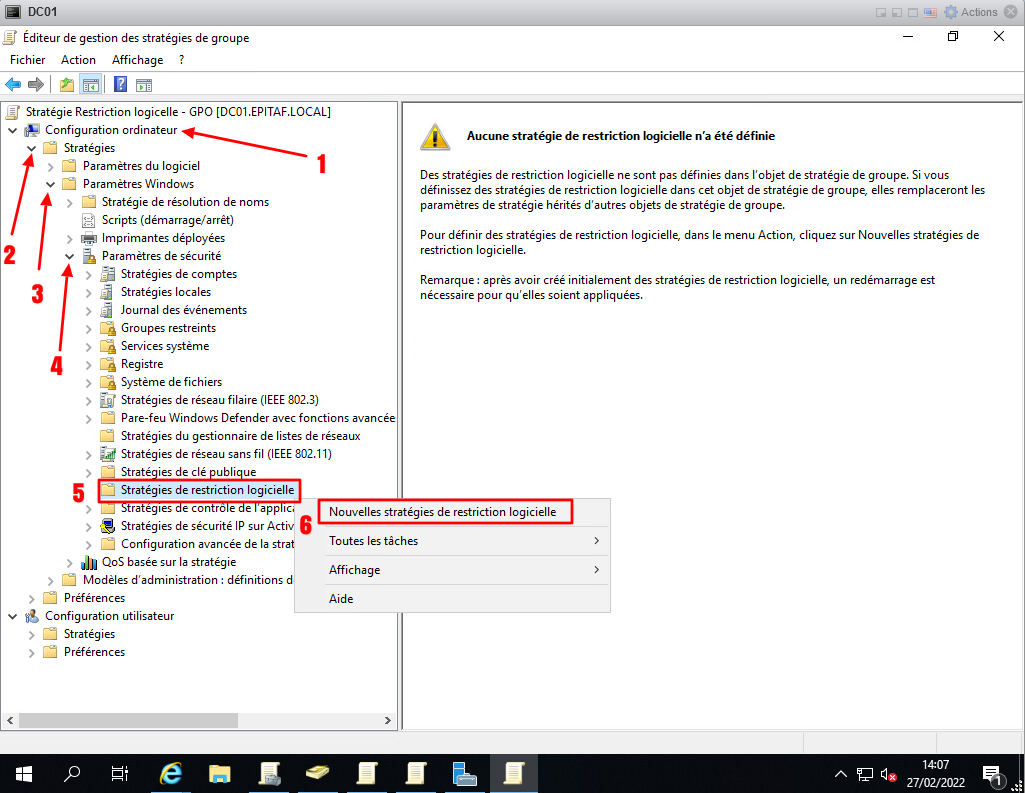
Task: Click the taskbar search magnifier icon
Action: (x=72, y=773)
